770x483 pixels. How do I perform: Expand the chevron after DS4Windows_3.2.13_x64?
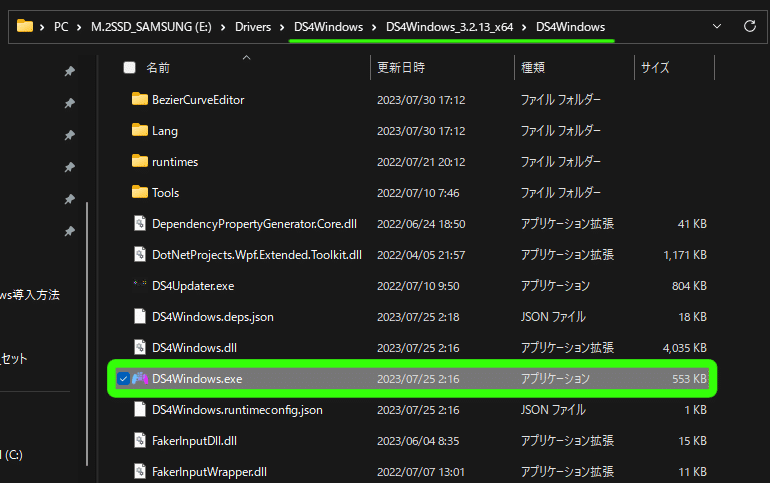point(524,27)
